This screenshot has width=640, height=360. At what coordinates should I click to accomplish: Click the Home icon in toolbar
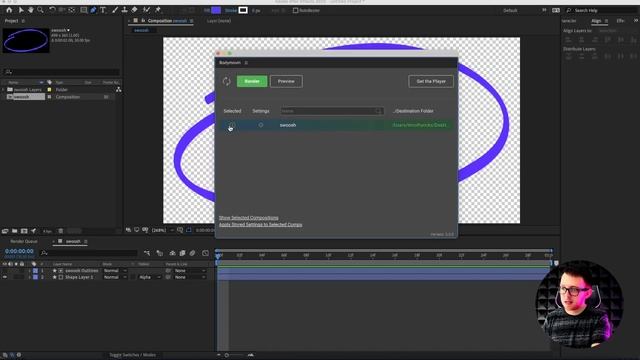(x=9, y=10)
